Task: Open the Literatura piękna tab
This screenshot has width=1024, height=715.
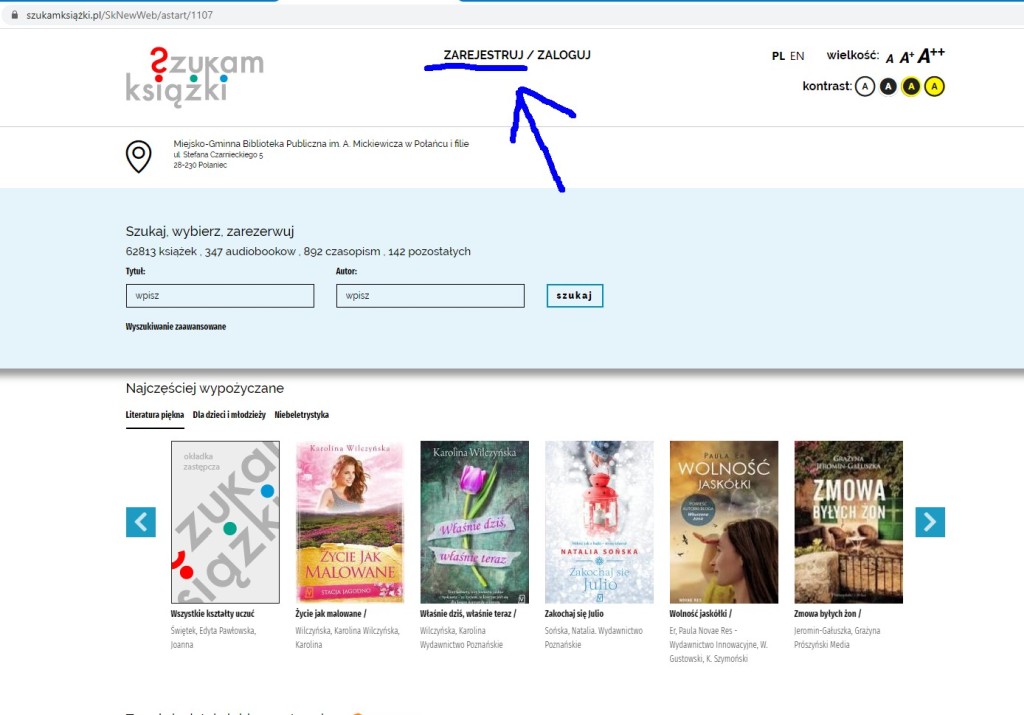Action: [155, 415]
